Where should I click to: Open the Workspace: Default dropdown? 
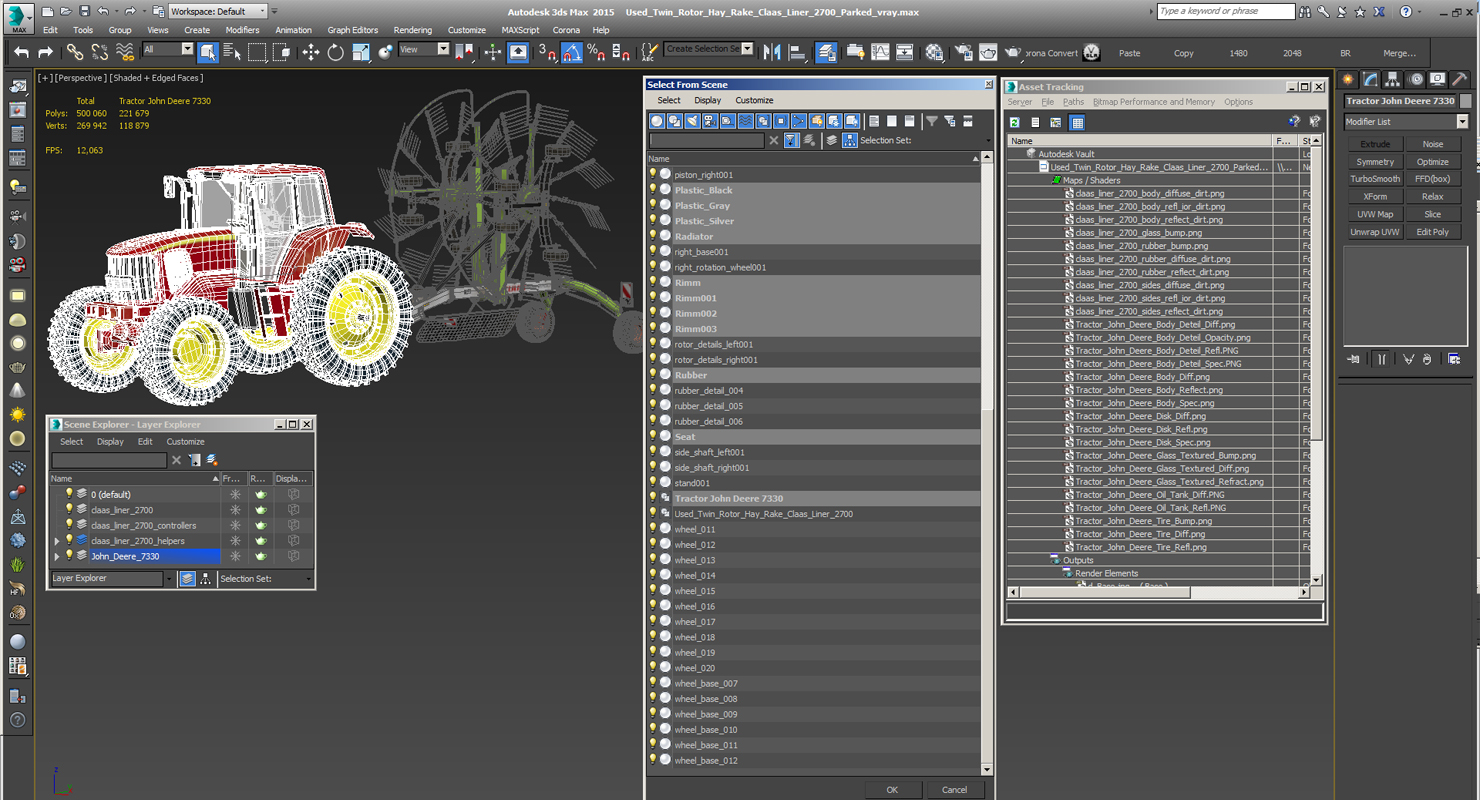[217, 11]
